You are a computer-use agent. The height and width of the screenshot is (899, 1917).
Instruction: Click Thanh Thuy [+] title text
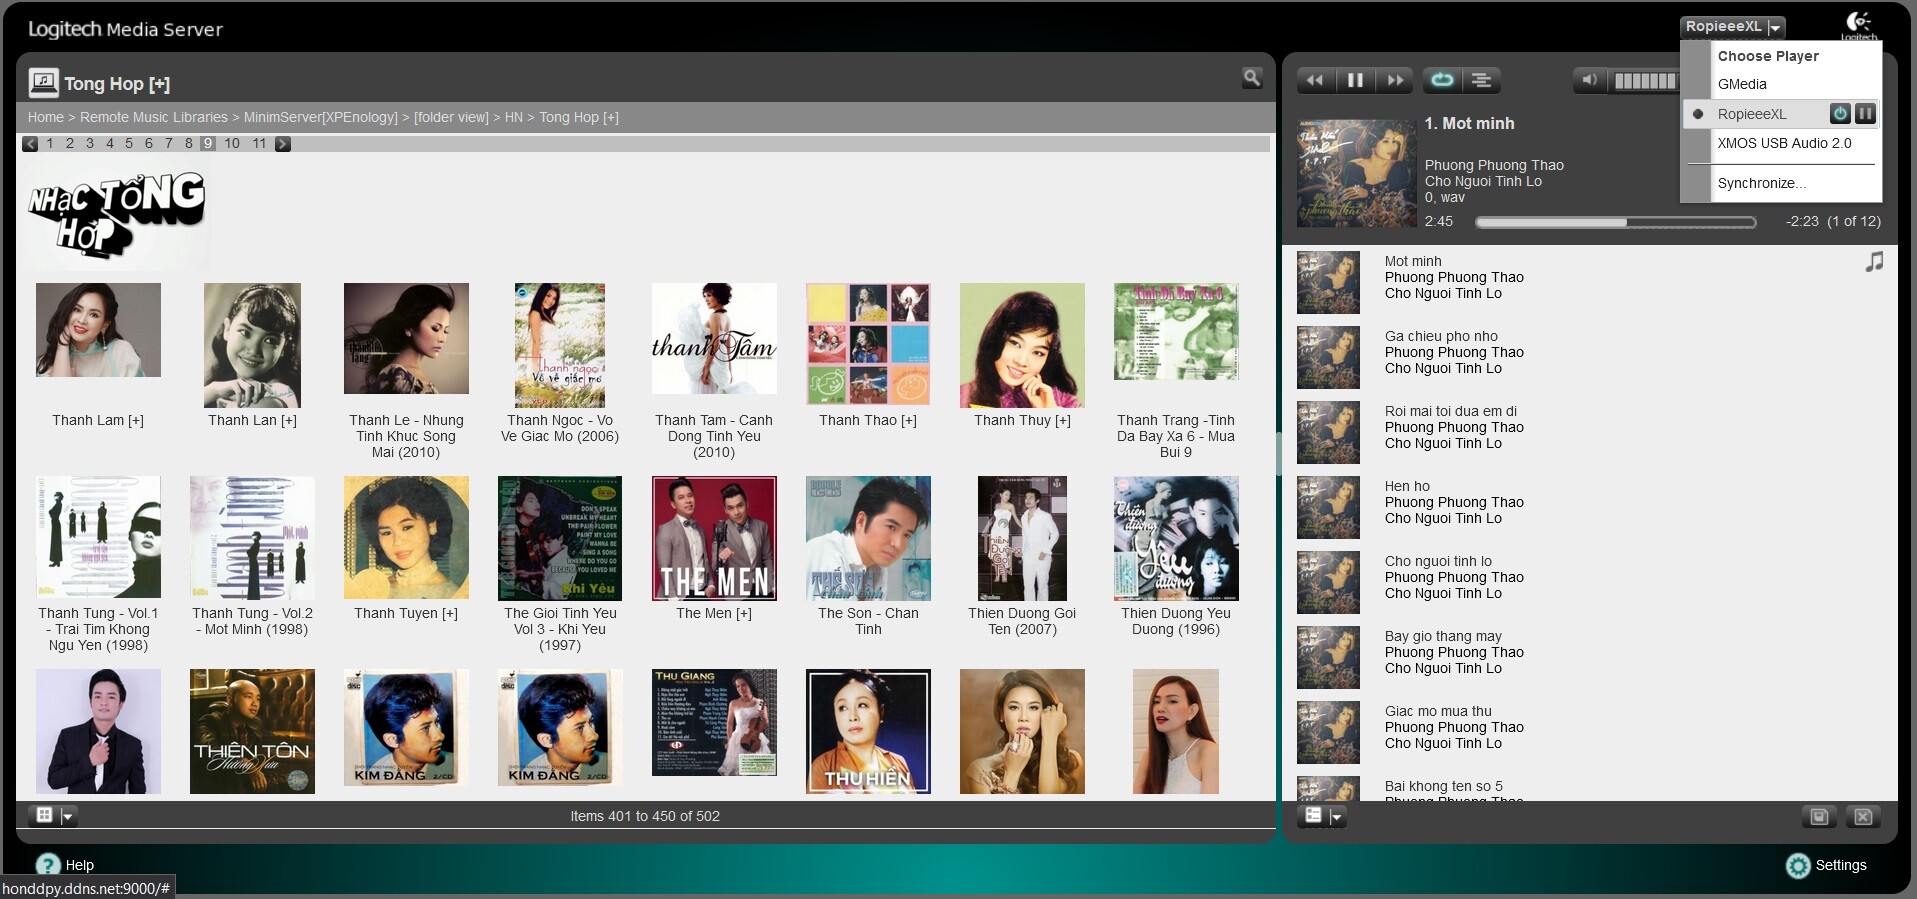pos(1022,421)
